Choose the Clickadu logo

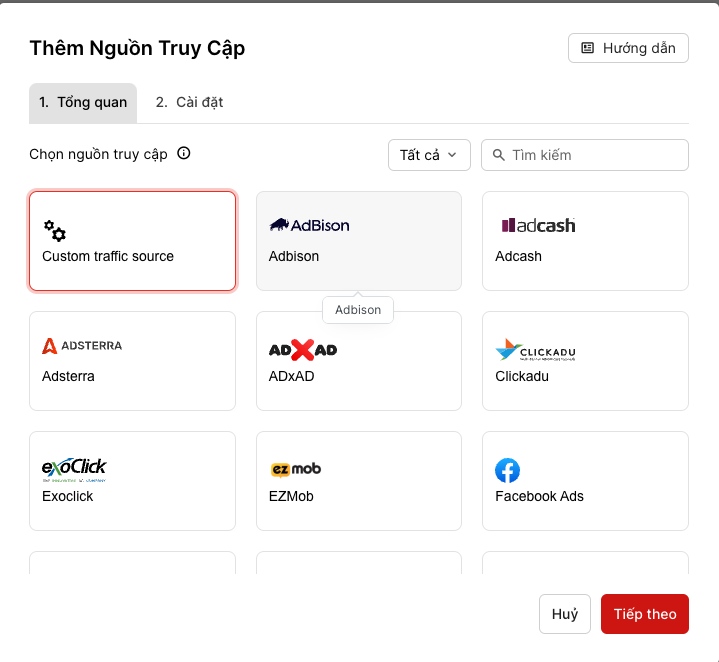point(535,350)
